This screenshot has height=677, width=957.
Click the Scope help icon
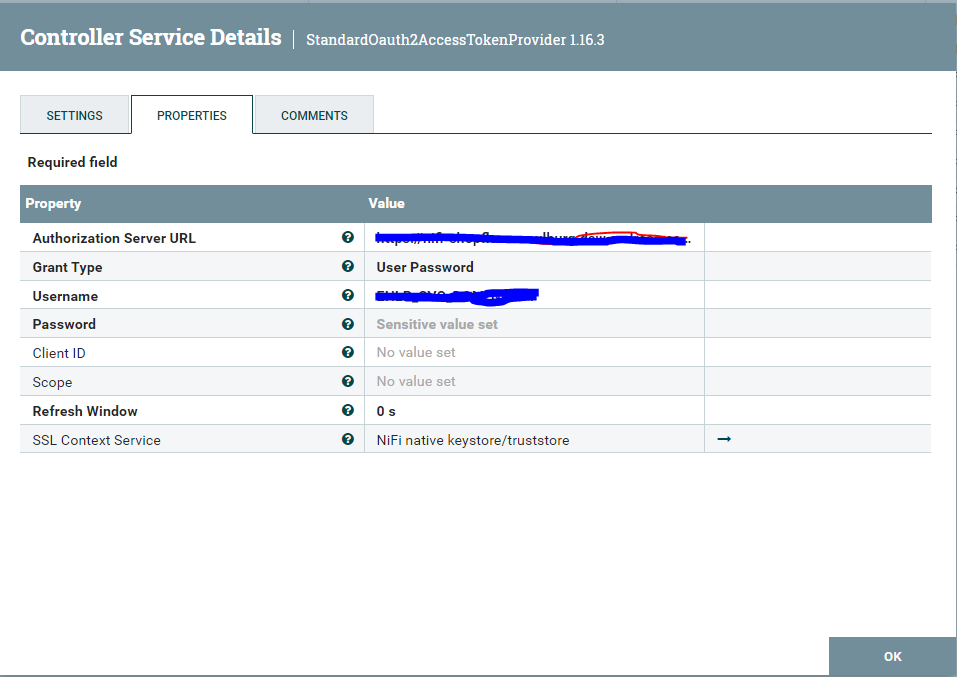[x=347, y=381]
